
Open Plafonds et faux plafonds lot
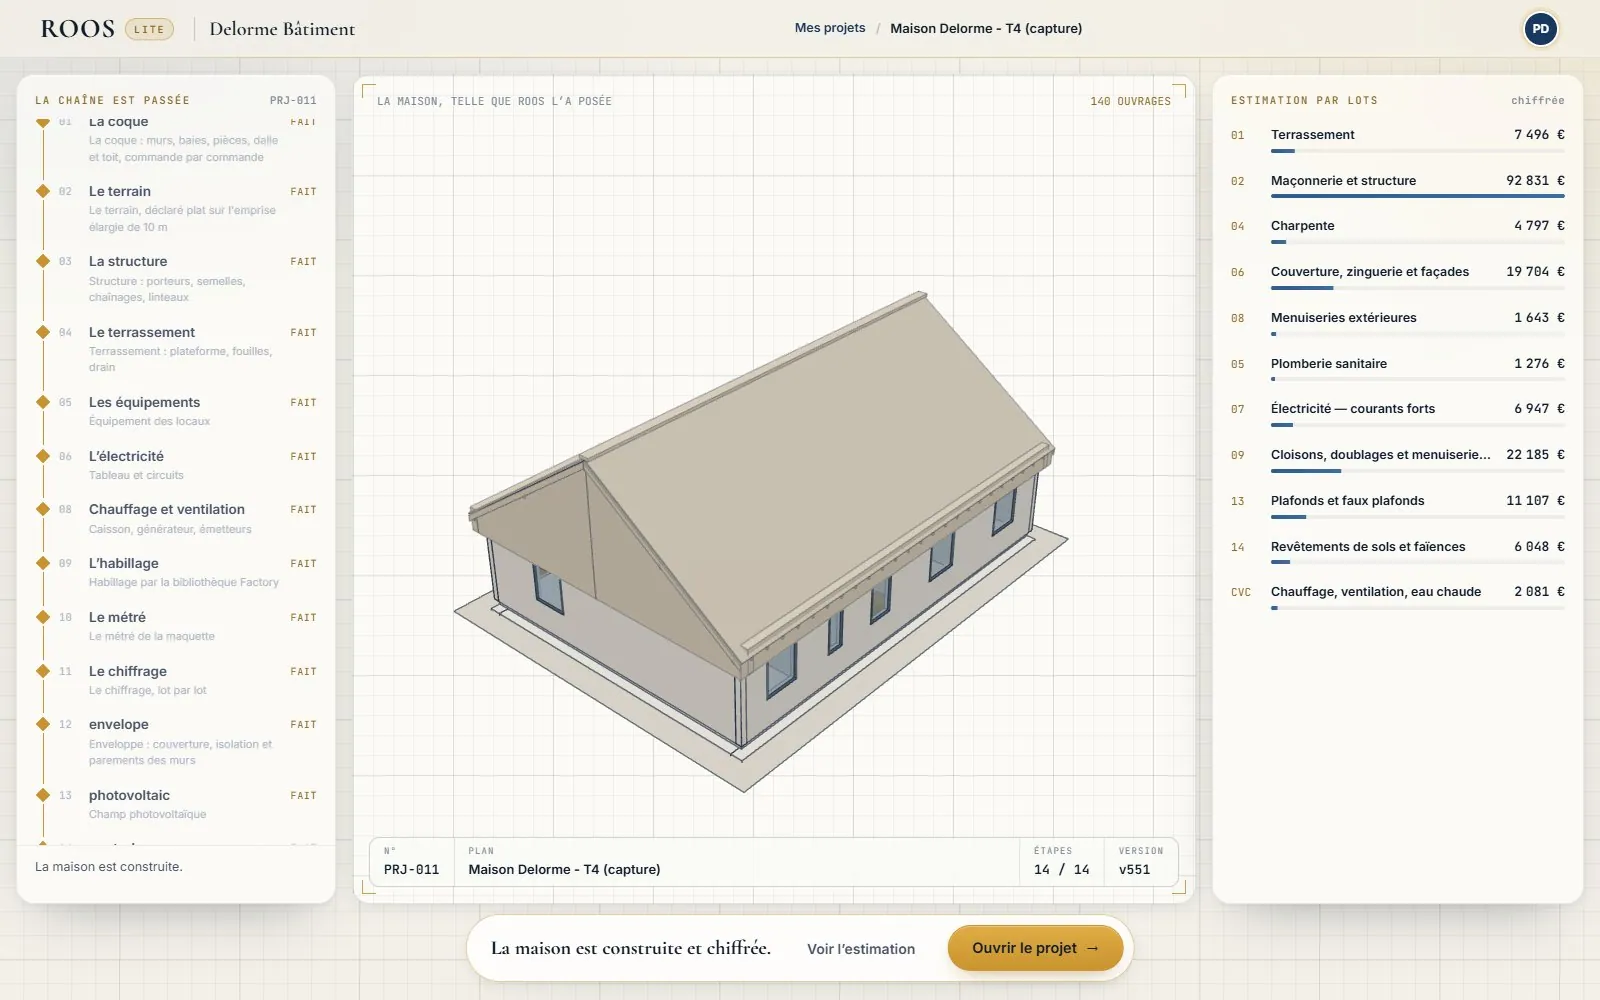(x=1397, y=506)
